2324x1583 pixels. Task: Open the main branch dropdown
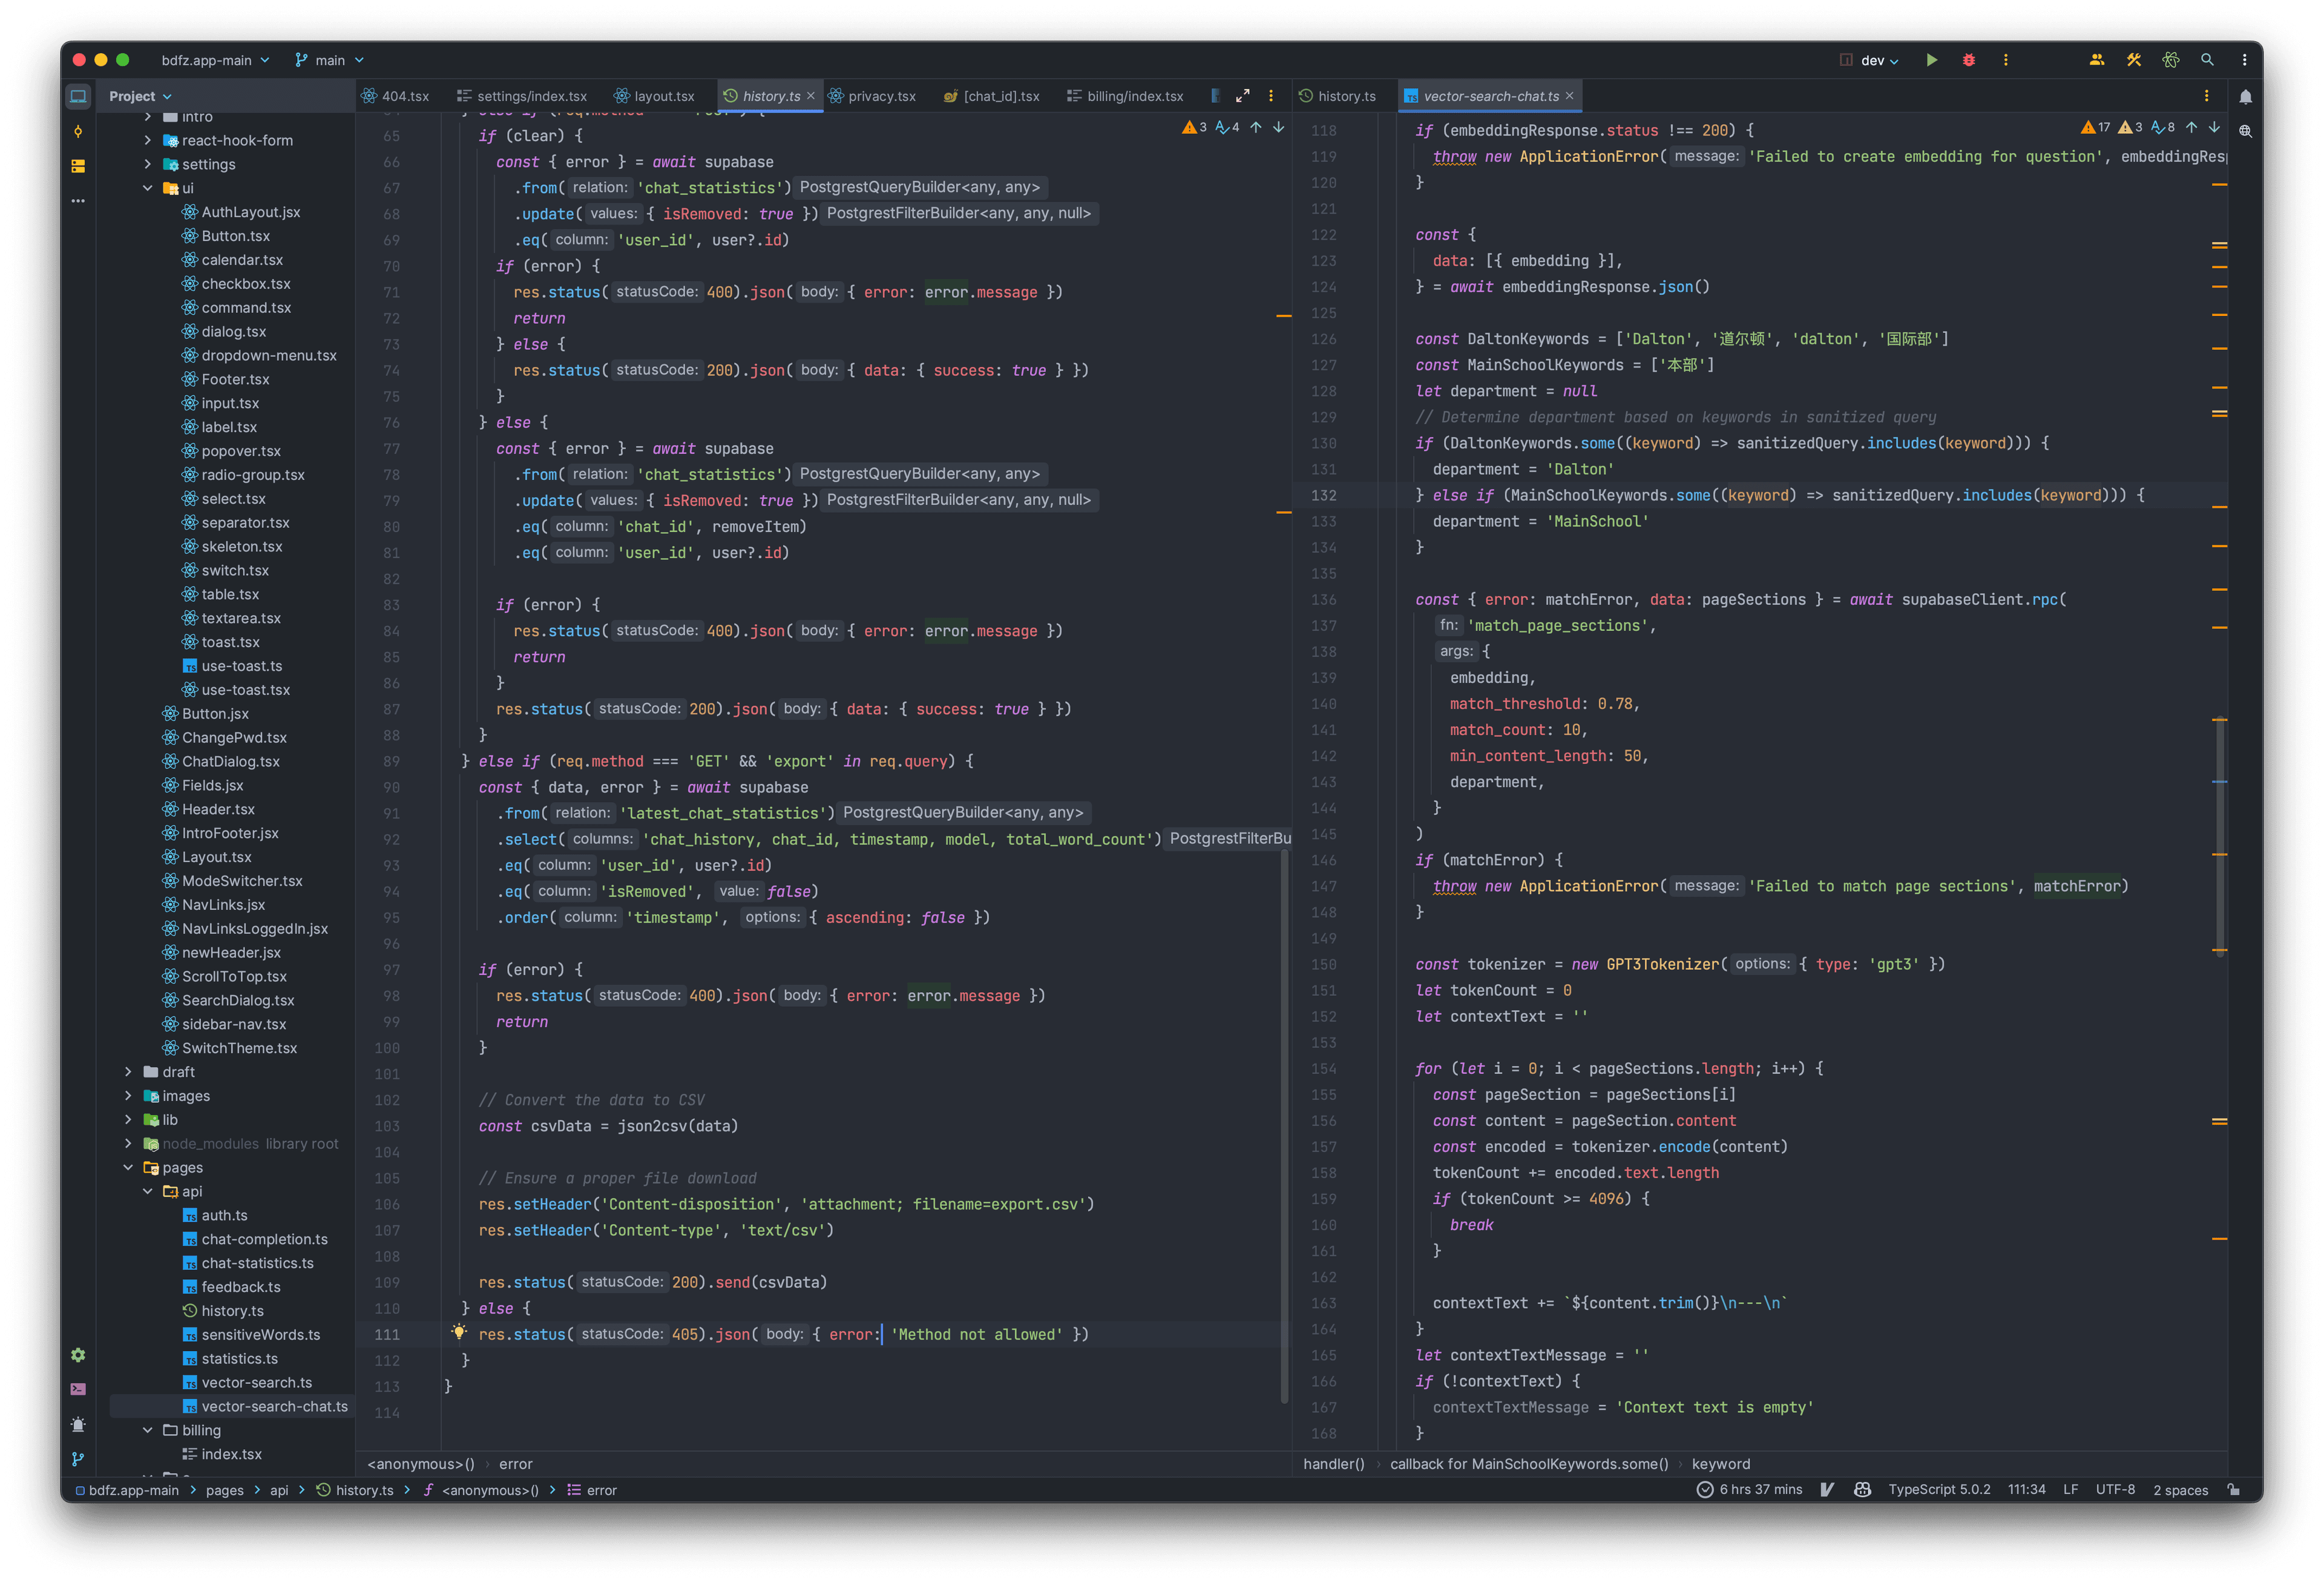point(330,60)
